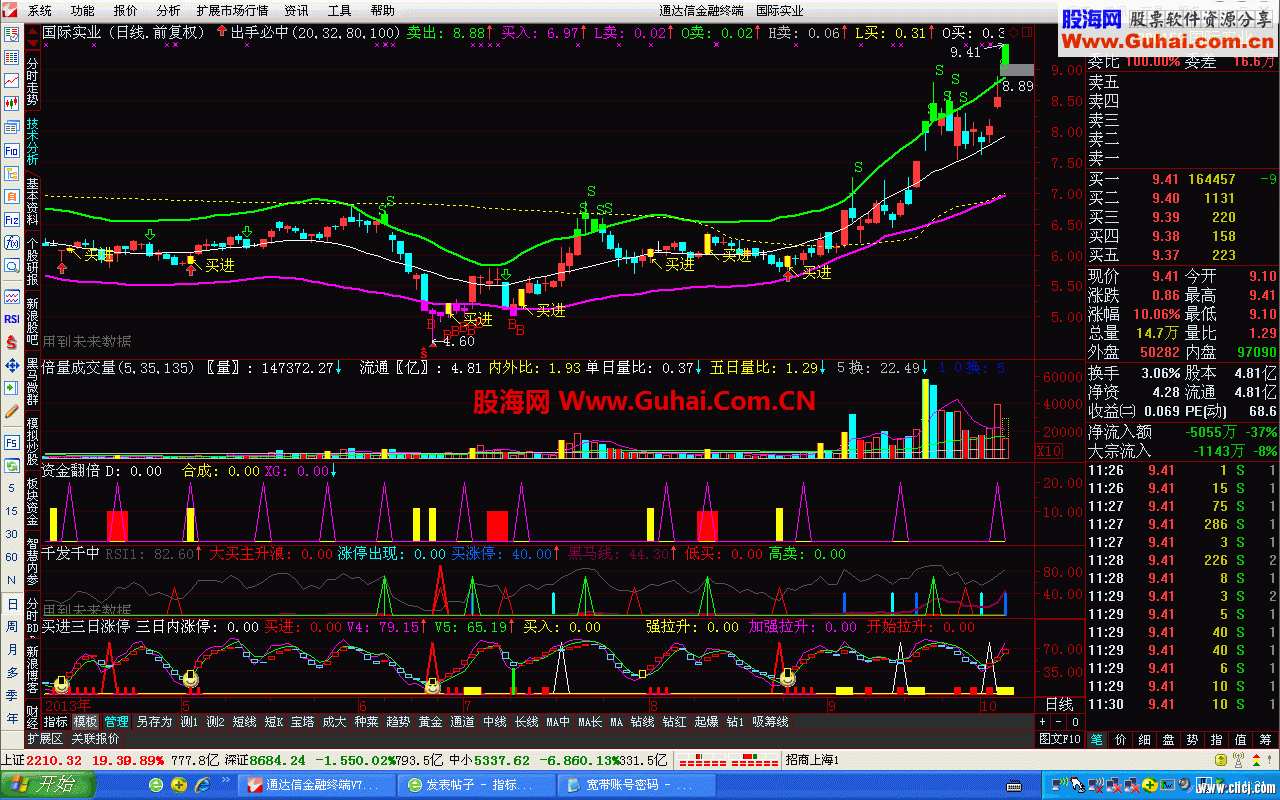The height and width of the screenshot is (800, 1280).
Task: Click the green browser quick launch icon
Action: click(x=156, y=785)
